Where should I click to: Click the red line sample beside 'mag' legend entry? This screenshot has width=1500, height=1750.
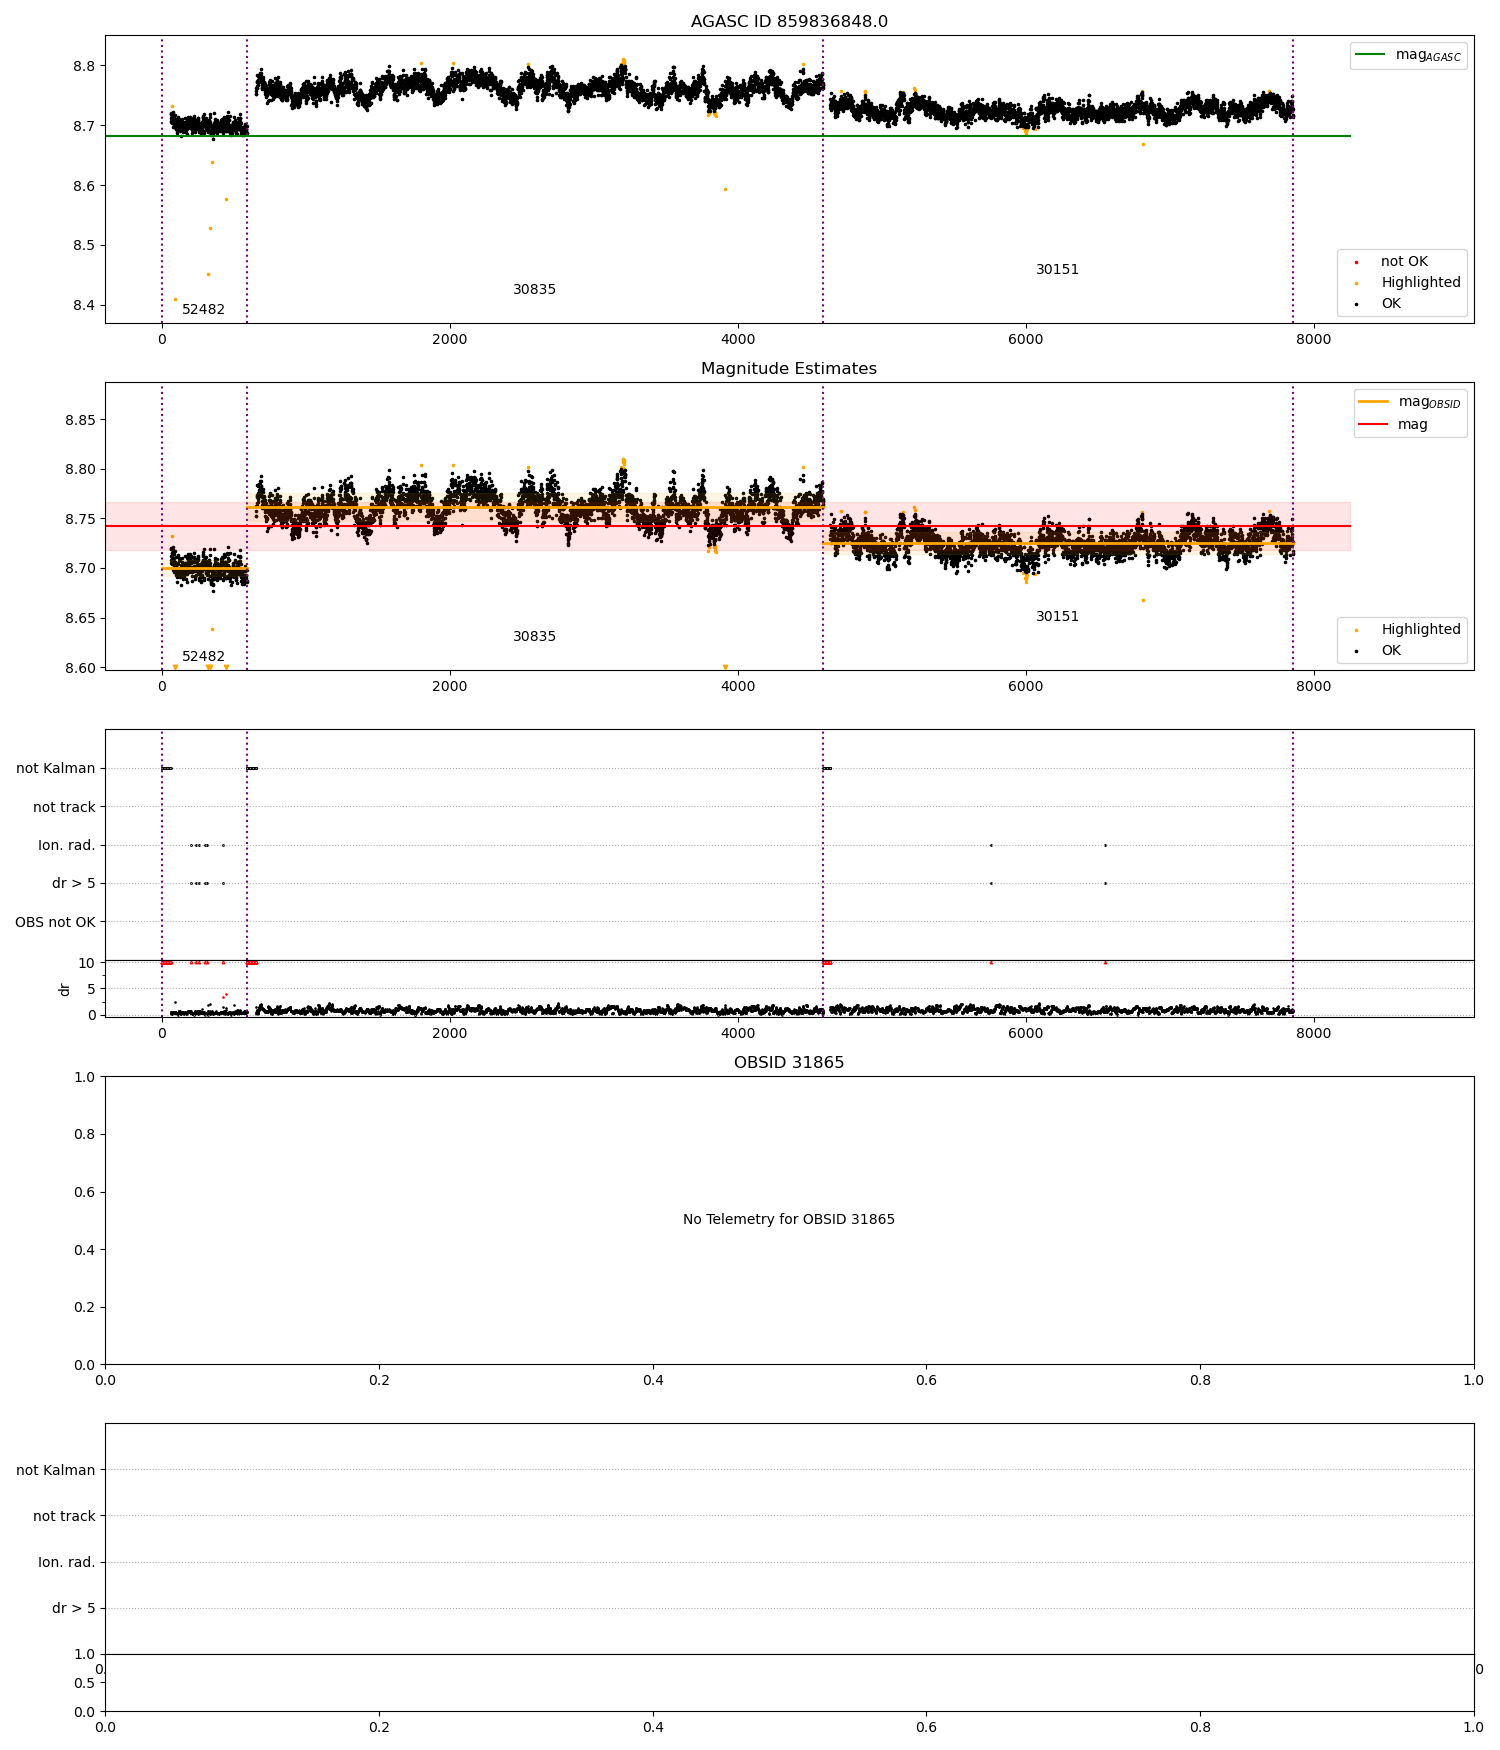coord(1374,425)
